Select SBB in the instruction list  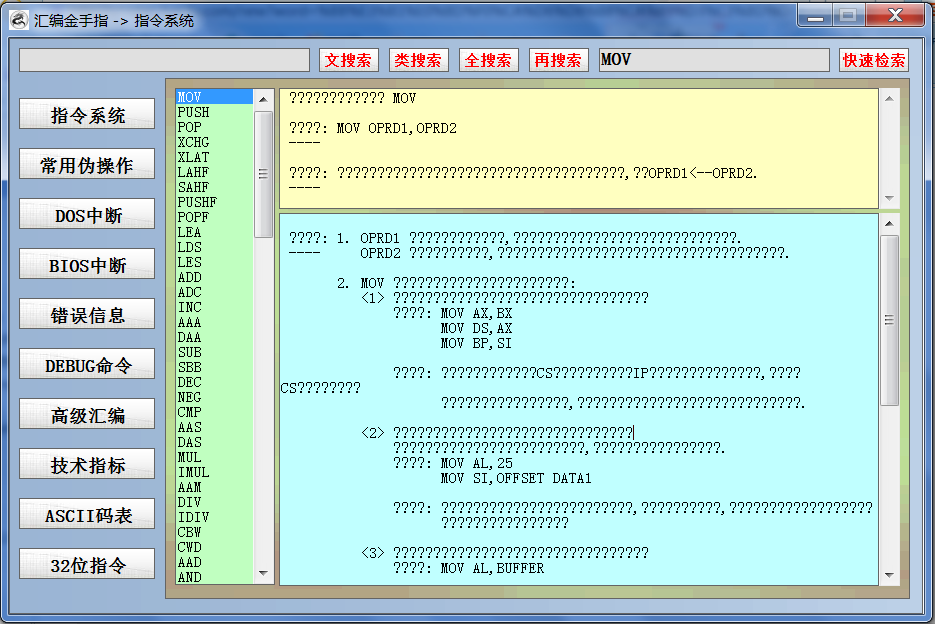coord(214,367)
